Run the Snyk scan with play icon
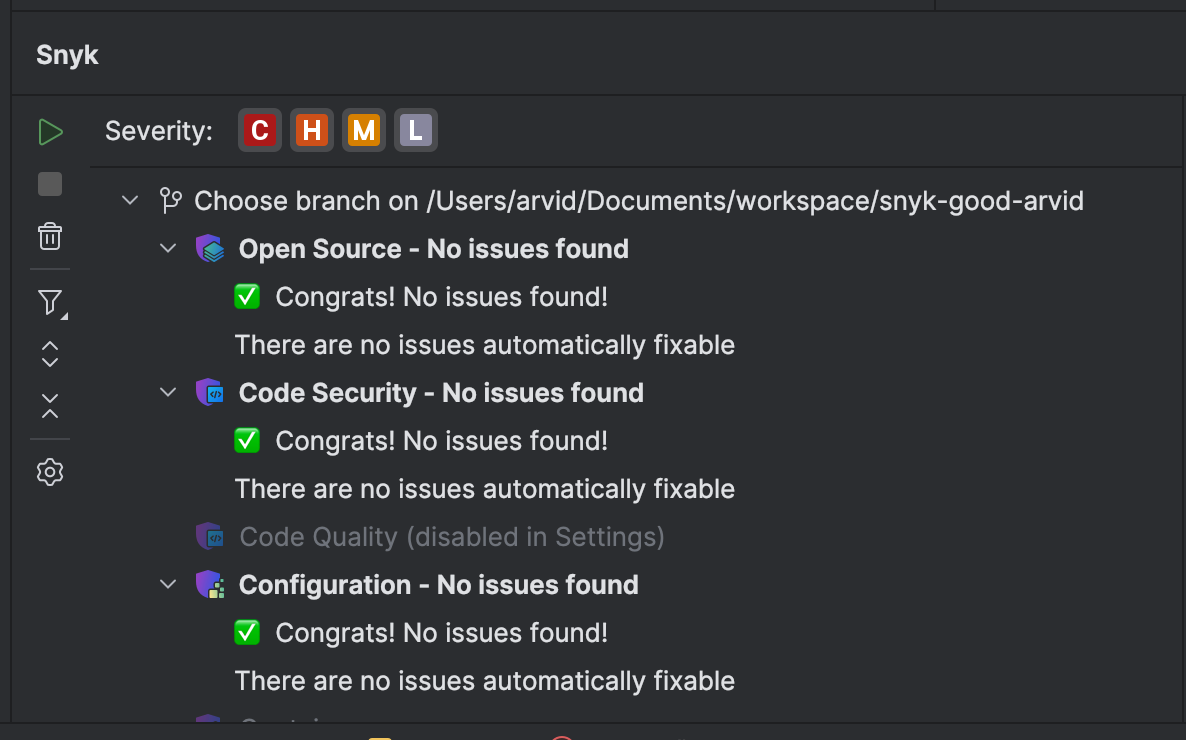Screen dimensions: 1186x740 (x=50, y=132)
